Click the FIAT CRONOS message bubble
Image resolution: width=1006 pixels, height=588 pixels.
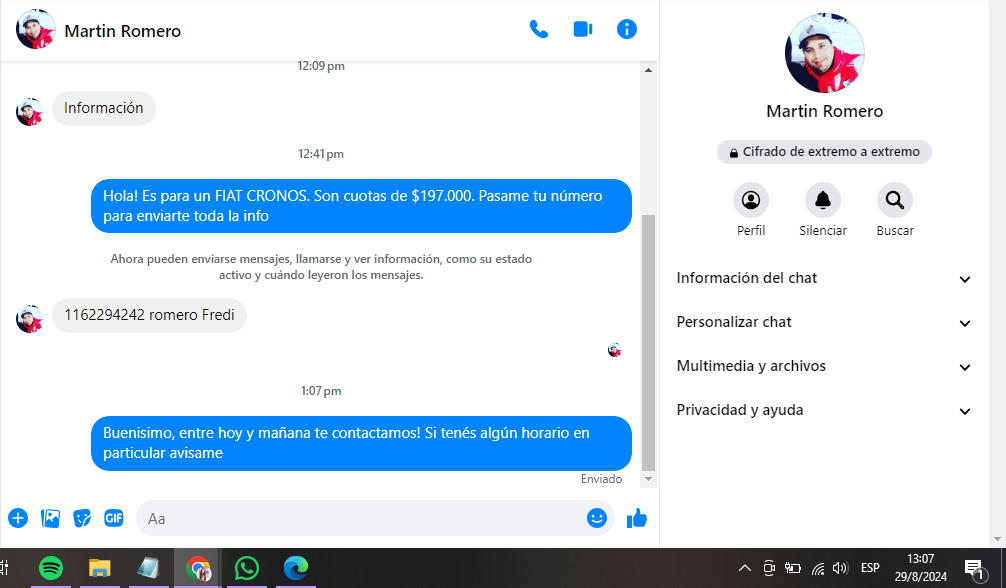tap(361, 206)
